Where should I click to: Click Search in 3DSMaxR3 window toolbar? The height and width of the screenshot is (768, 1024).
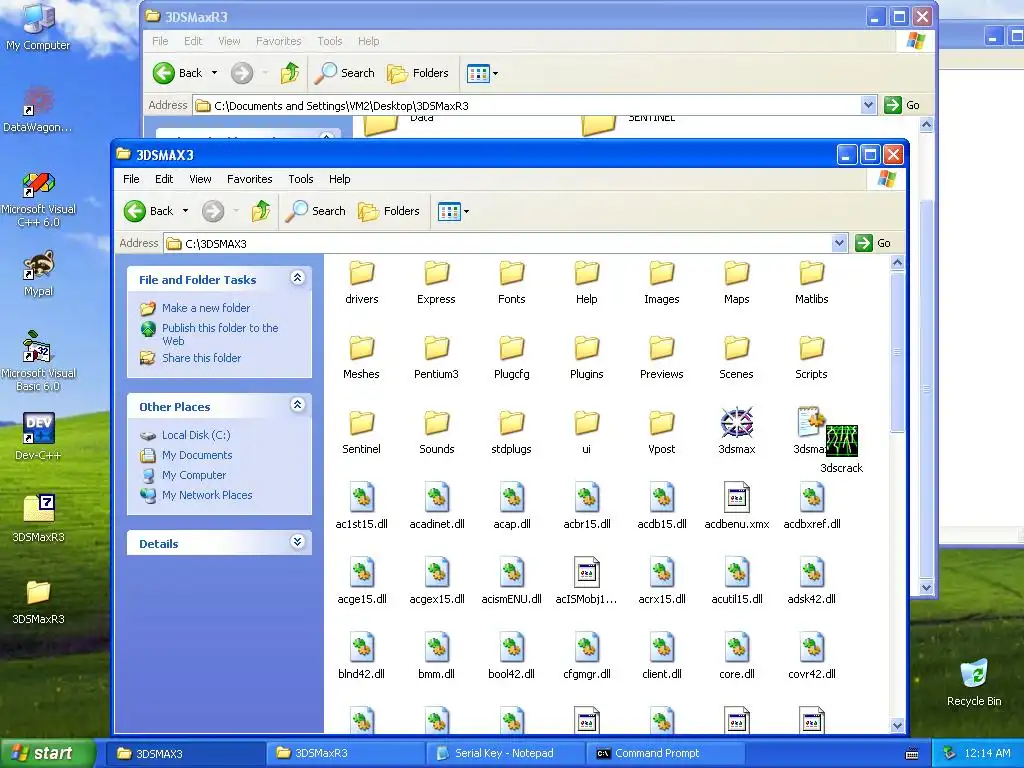345,73
